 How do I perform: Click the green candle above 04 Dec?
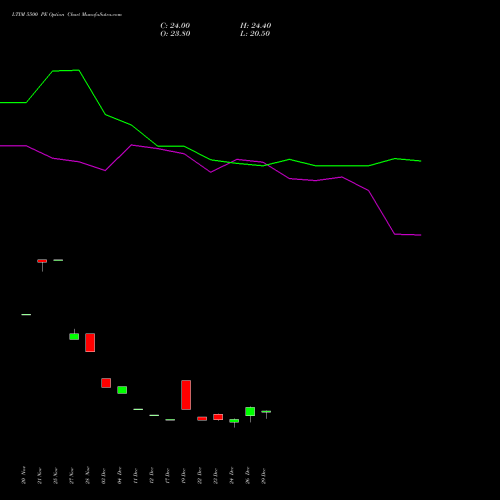tap(122, 390)
